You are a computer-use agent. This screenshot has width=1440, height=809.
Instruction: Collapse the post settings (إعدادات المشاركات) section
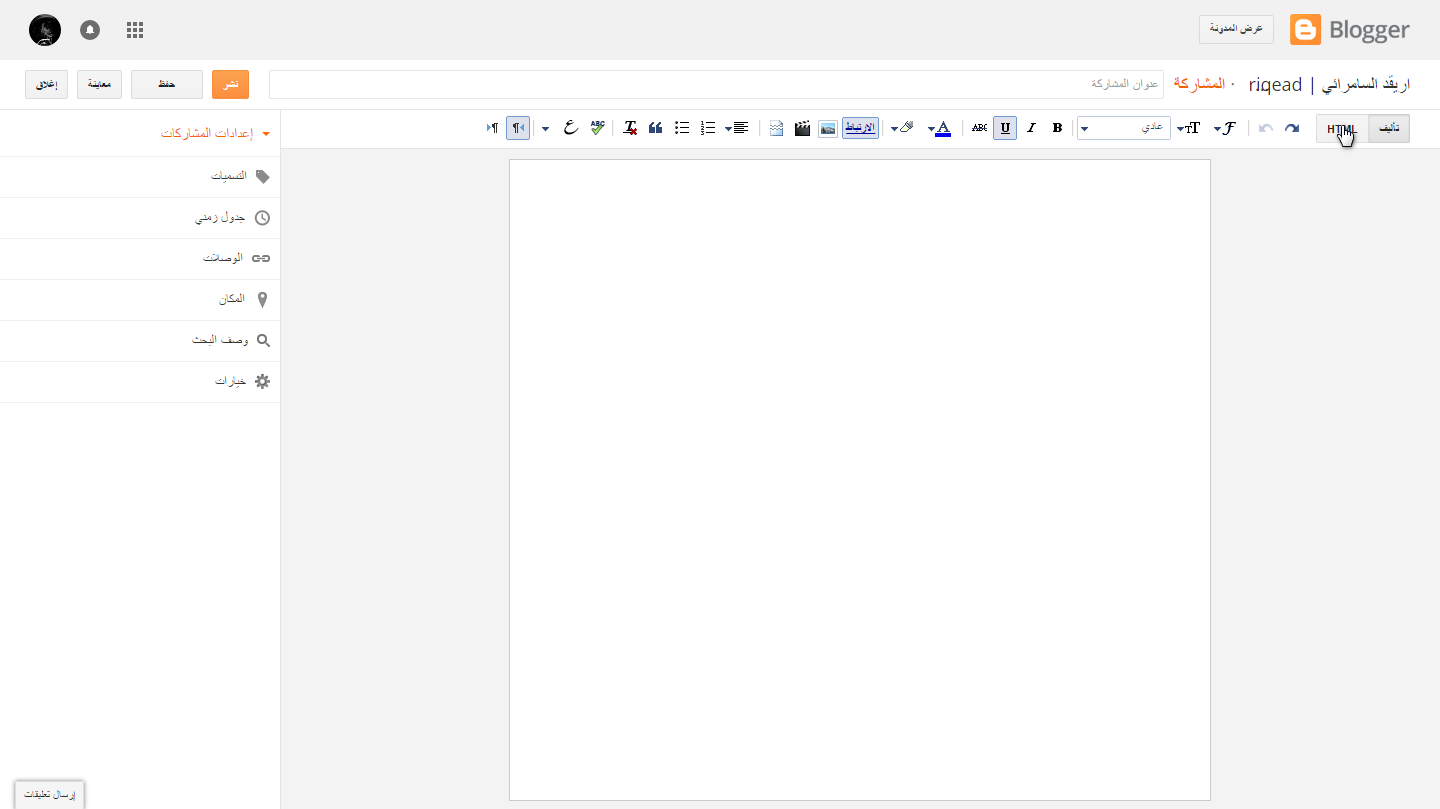click(x=215, y=133)
